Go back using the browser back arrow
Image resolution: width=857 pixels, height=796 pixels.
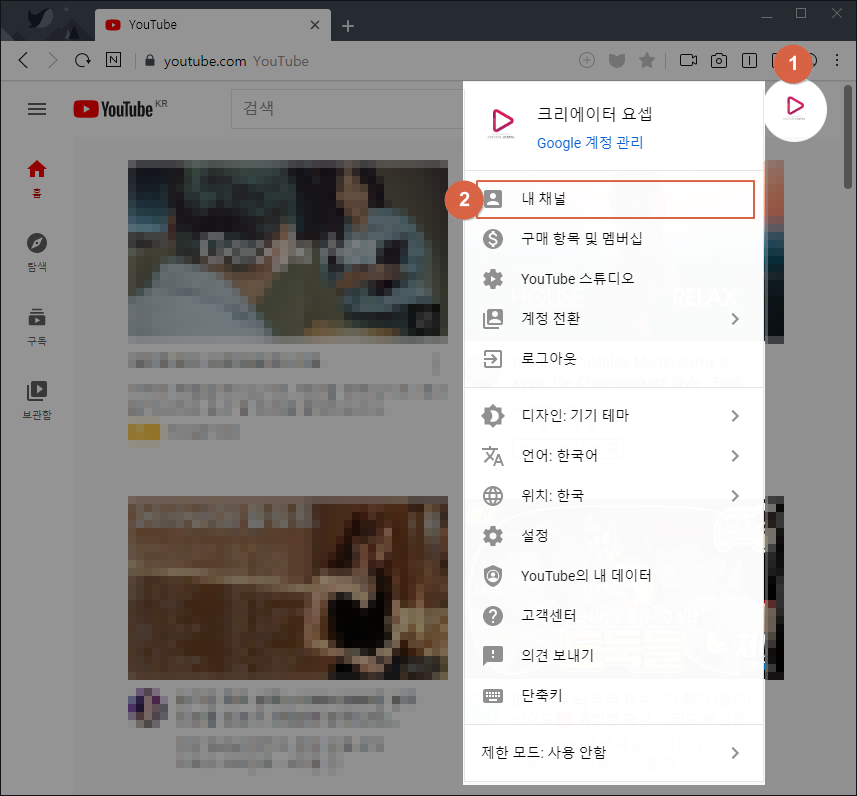[23, 60]
